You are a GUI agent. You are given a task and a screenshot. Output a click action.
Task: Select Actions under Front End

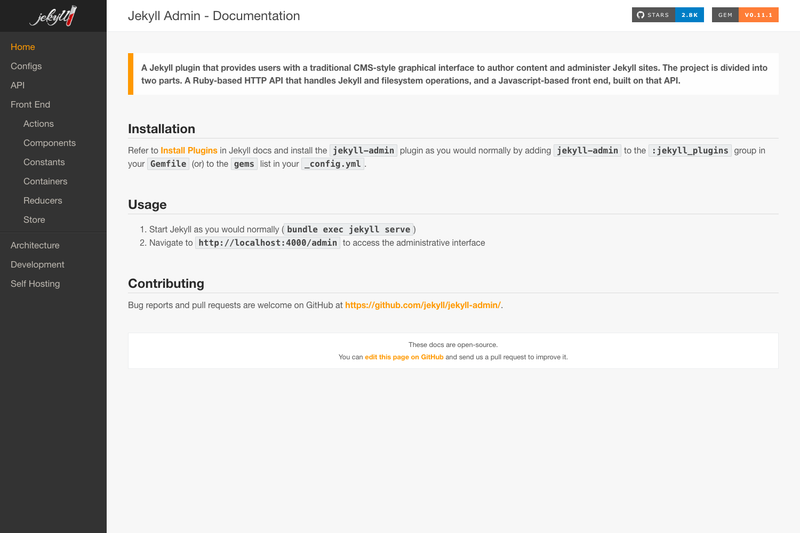coord(38,124)
